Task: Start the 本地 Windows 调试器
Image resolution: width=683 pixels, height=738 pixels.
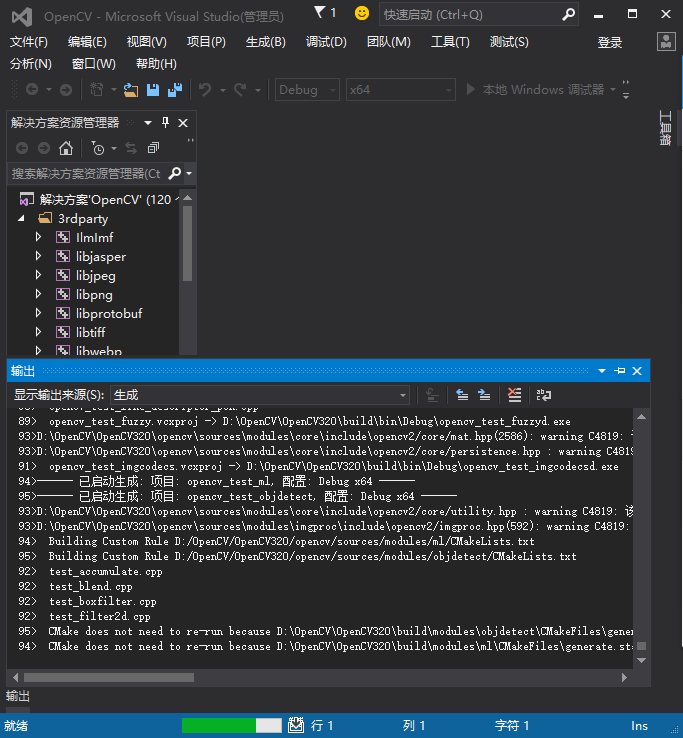Action: pos(535,89)
